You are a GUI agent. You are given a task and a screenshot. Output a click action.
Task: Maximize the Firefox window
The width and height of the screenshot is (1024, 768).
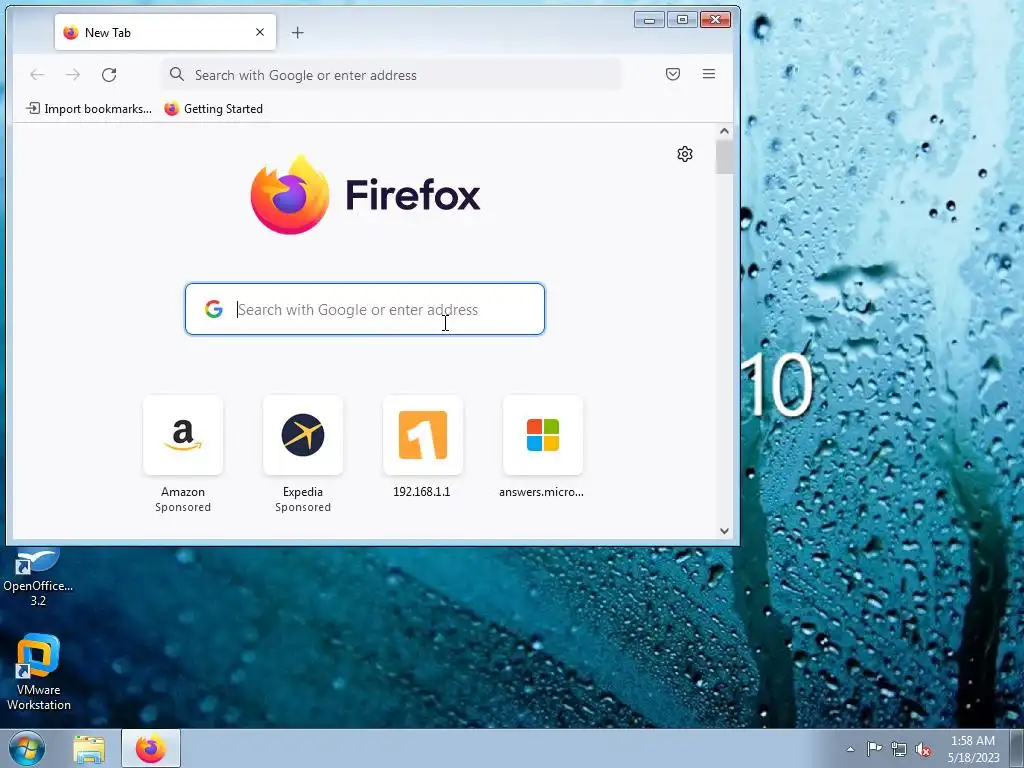(x=682, y=20)
